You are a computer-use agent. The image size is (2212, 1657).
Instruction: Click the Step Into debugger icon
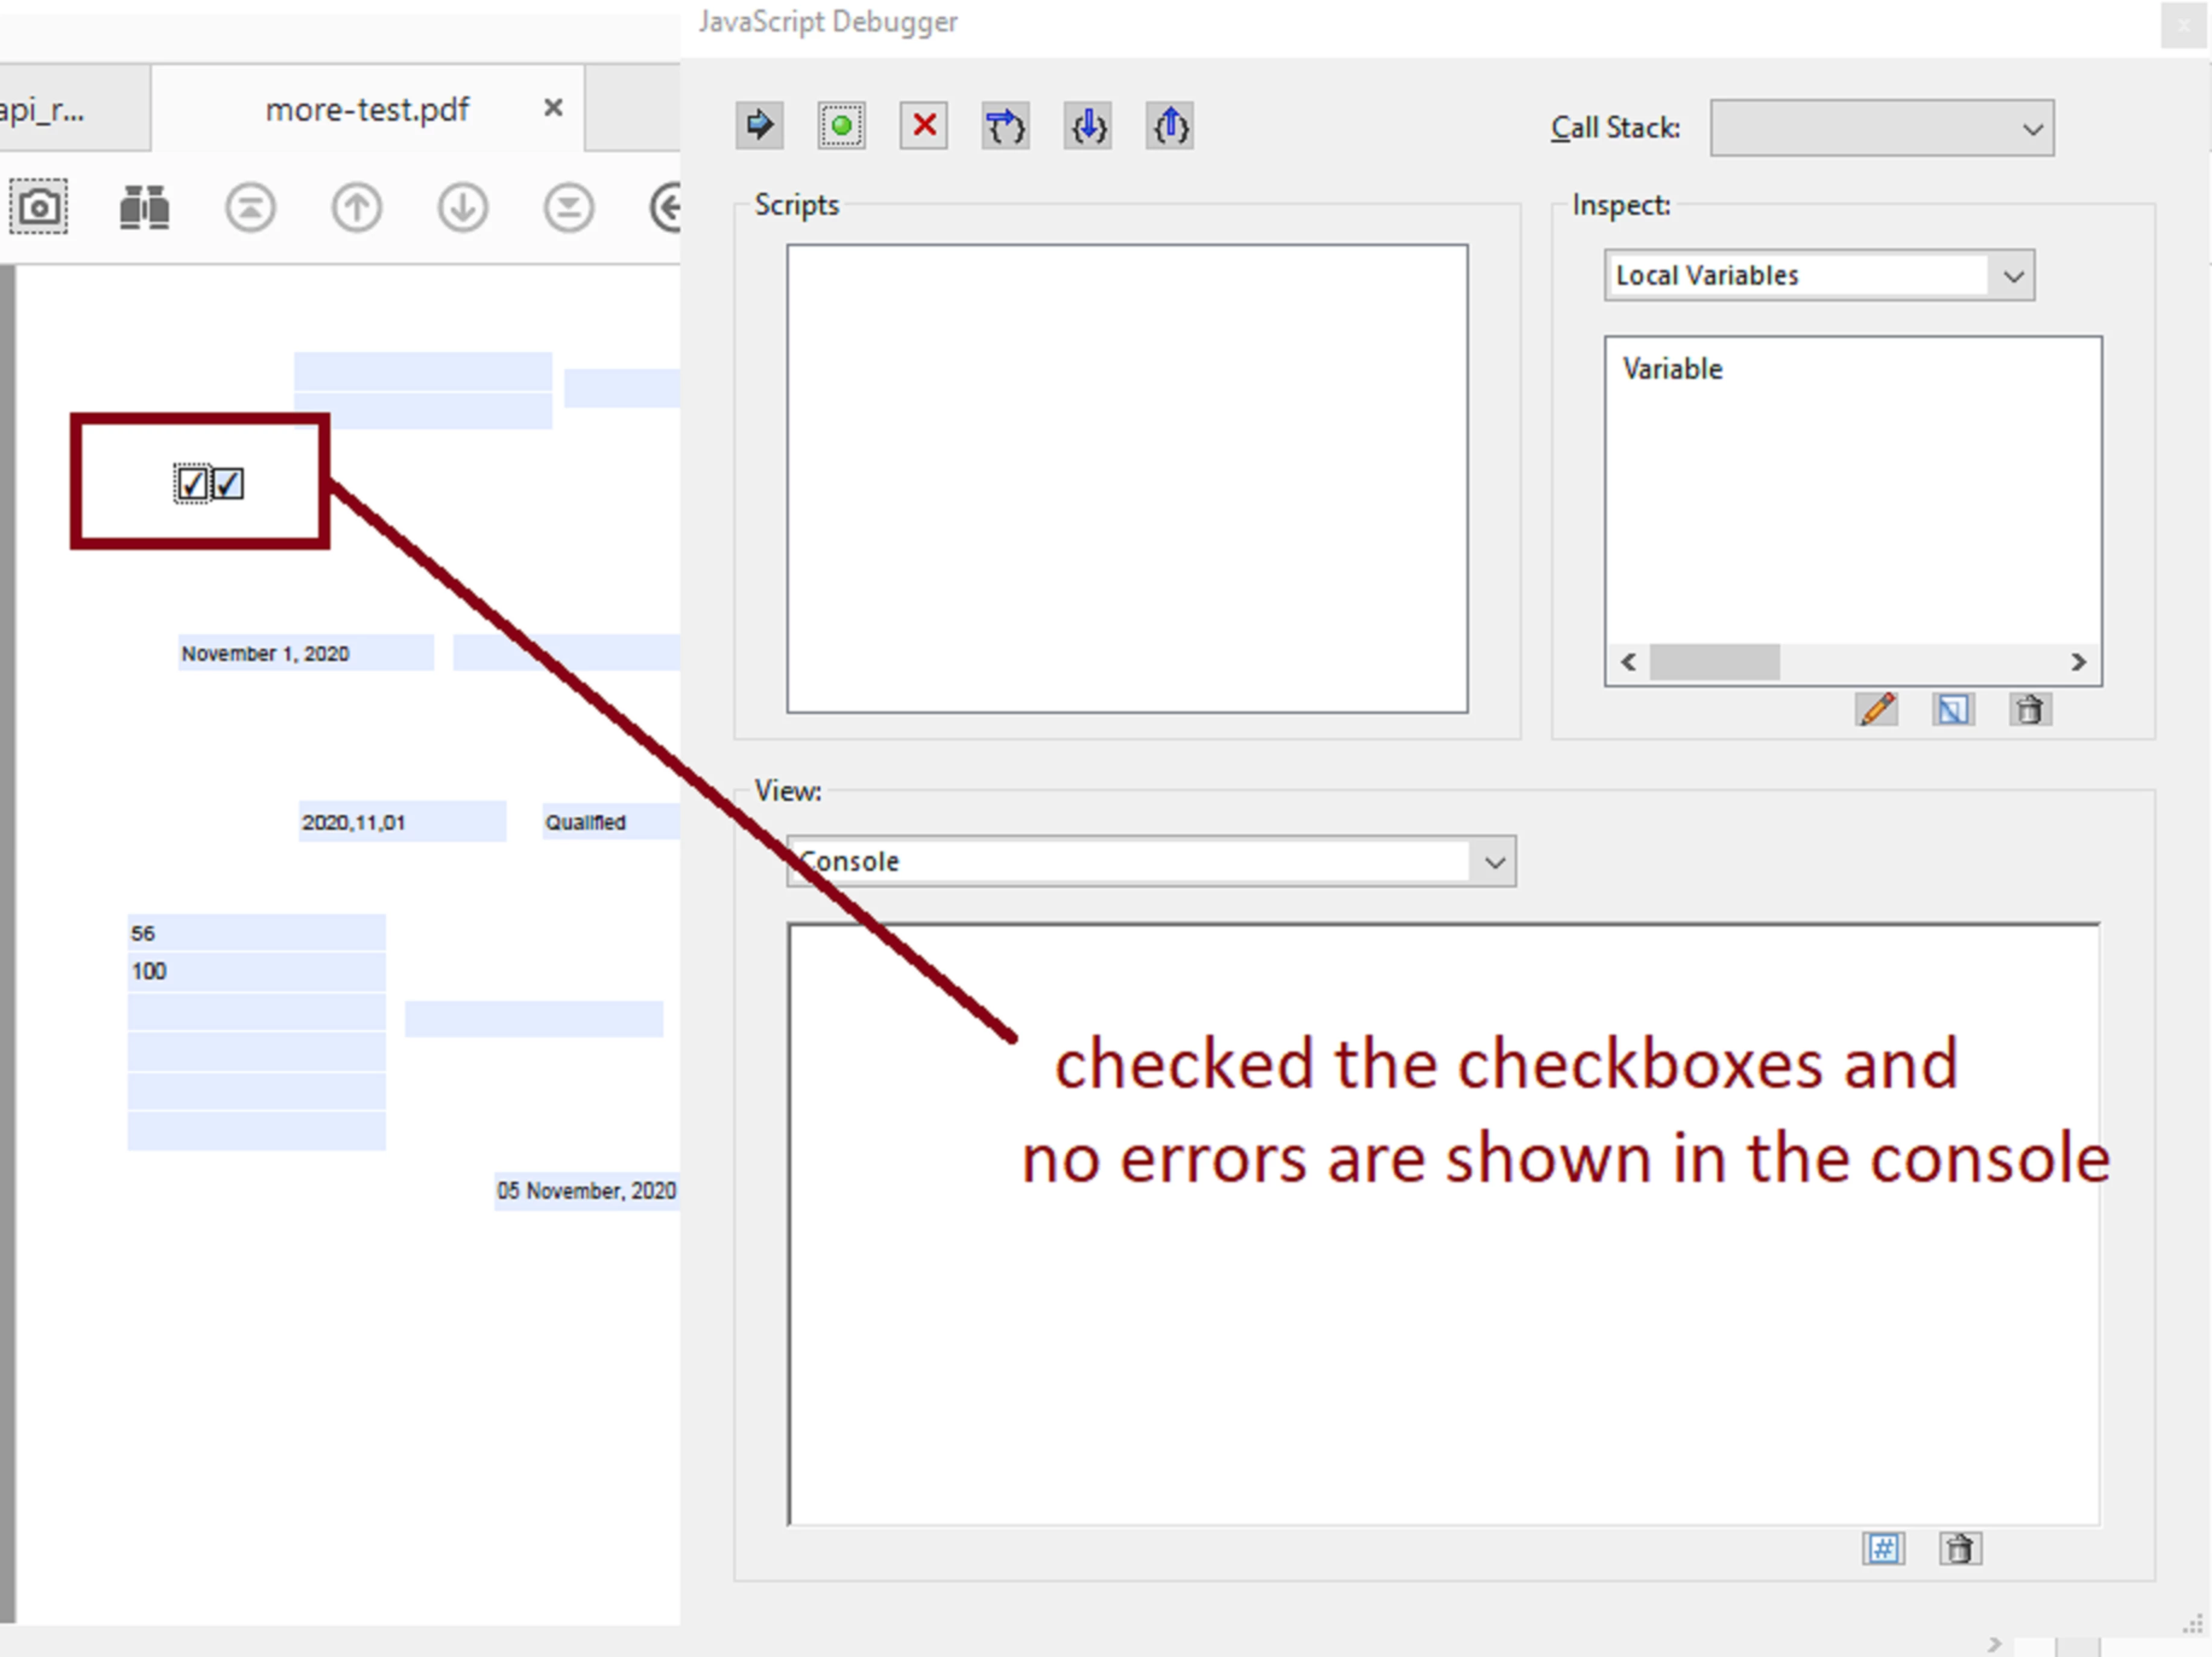coord(1087,126)
